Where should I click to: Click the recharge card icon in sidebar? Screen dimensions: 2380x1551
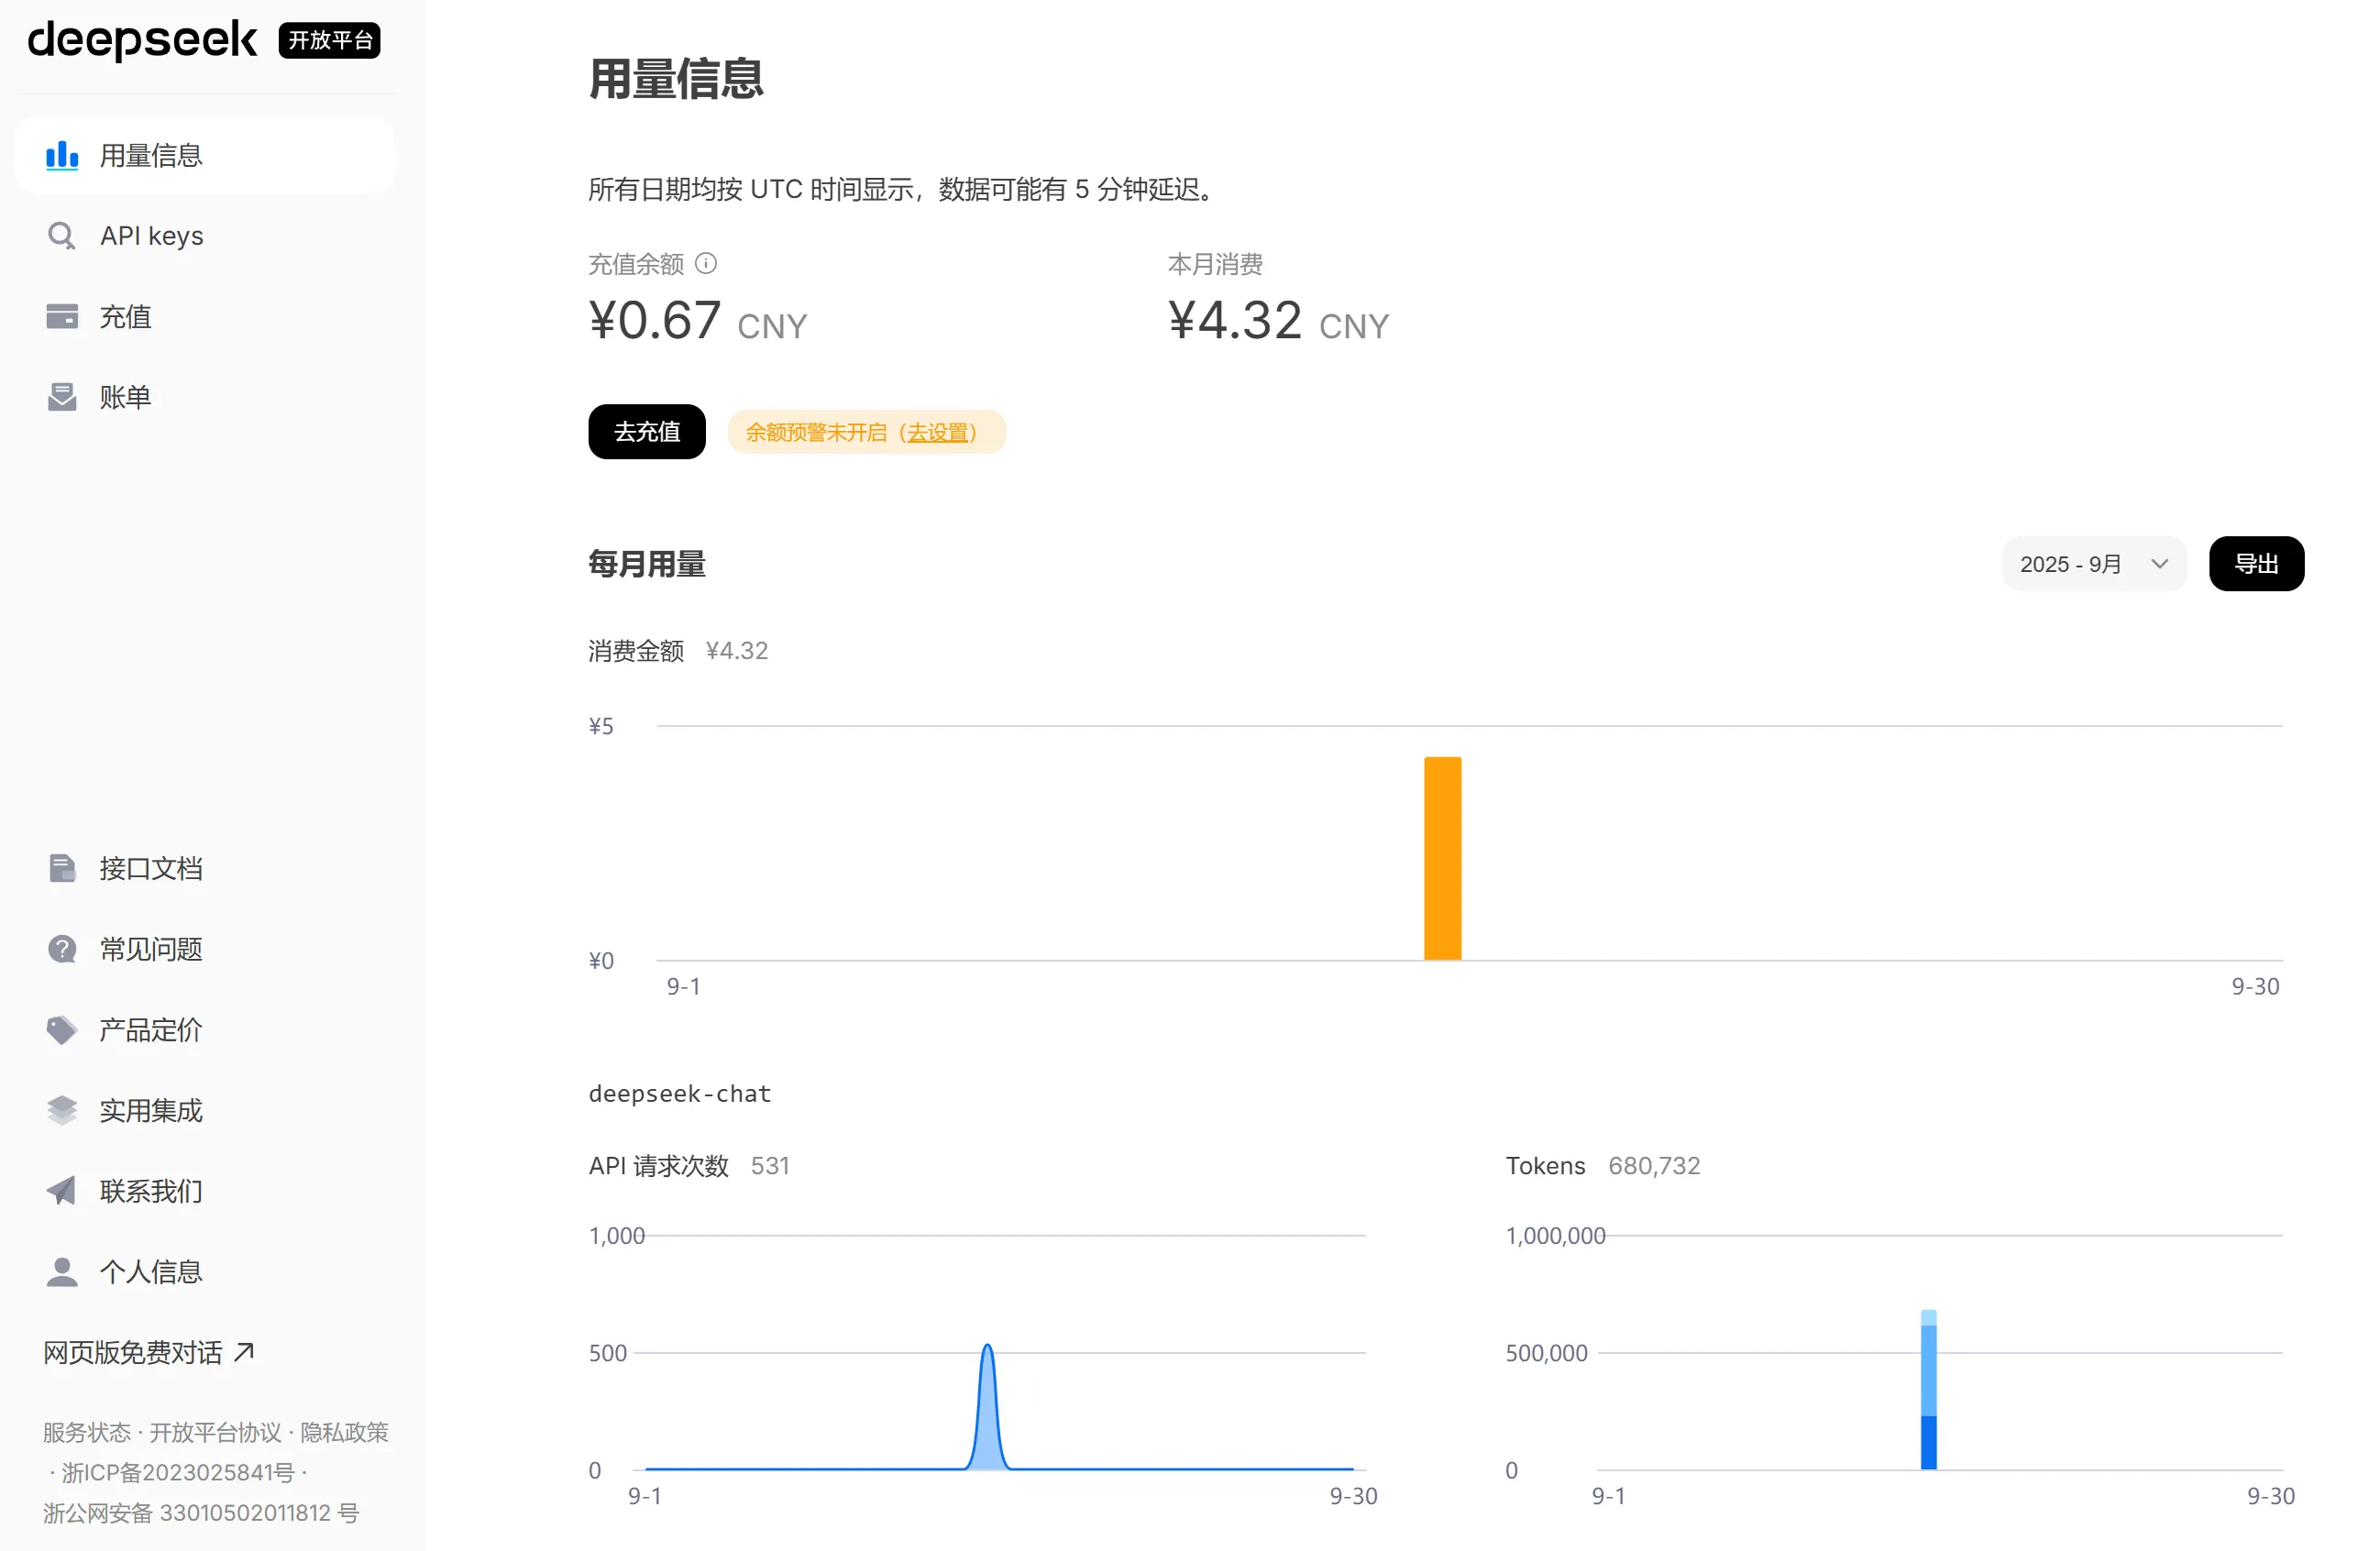coord(62,317)
